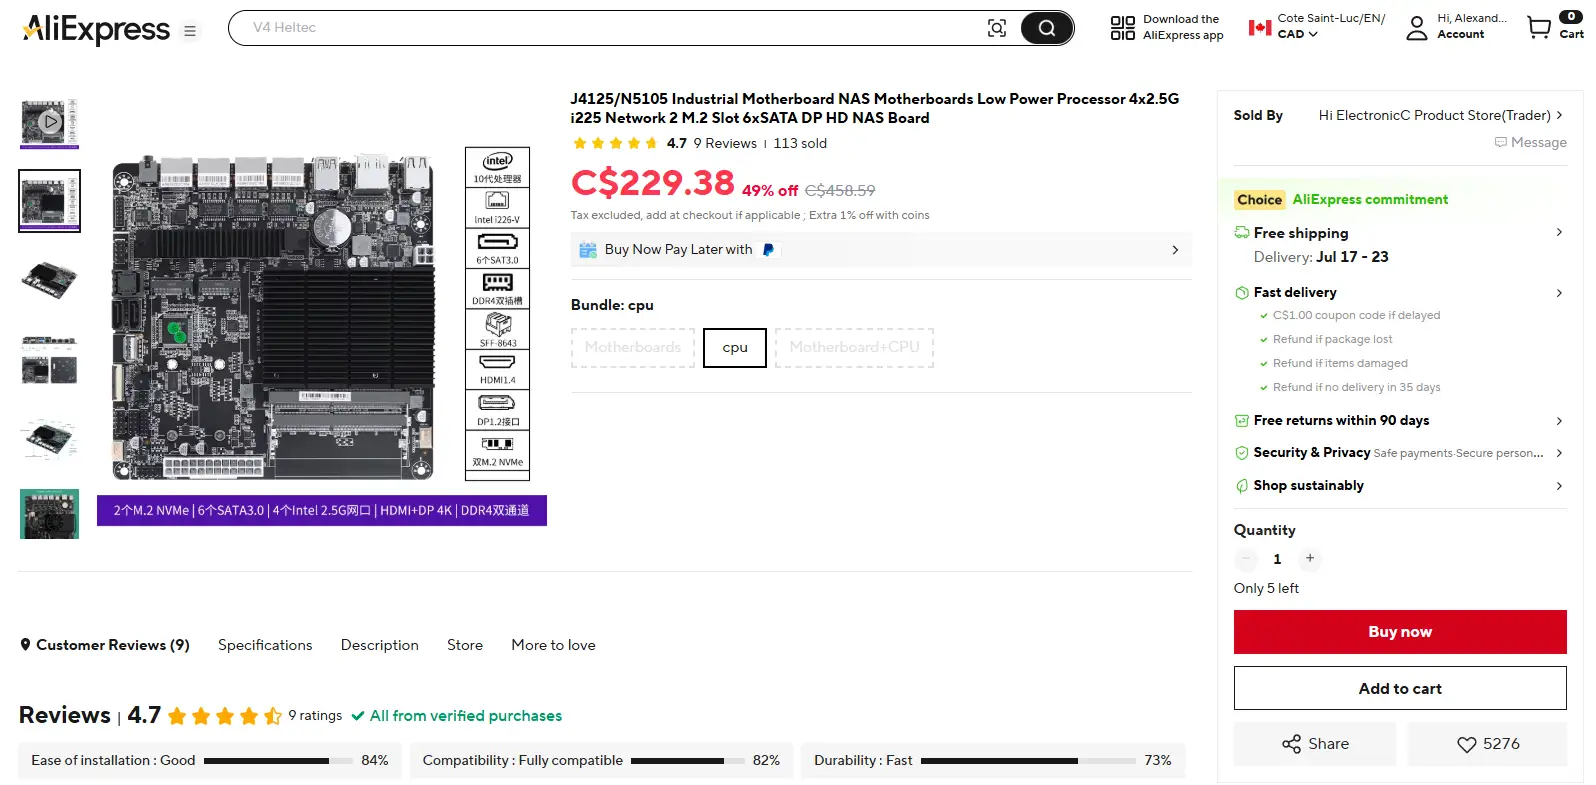
Task: Click the Buy now button
Action: (1400, 632)
